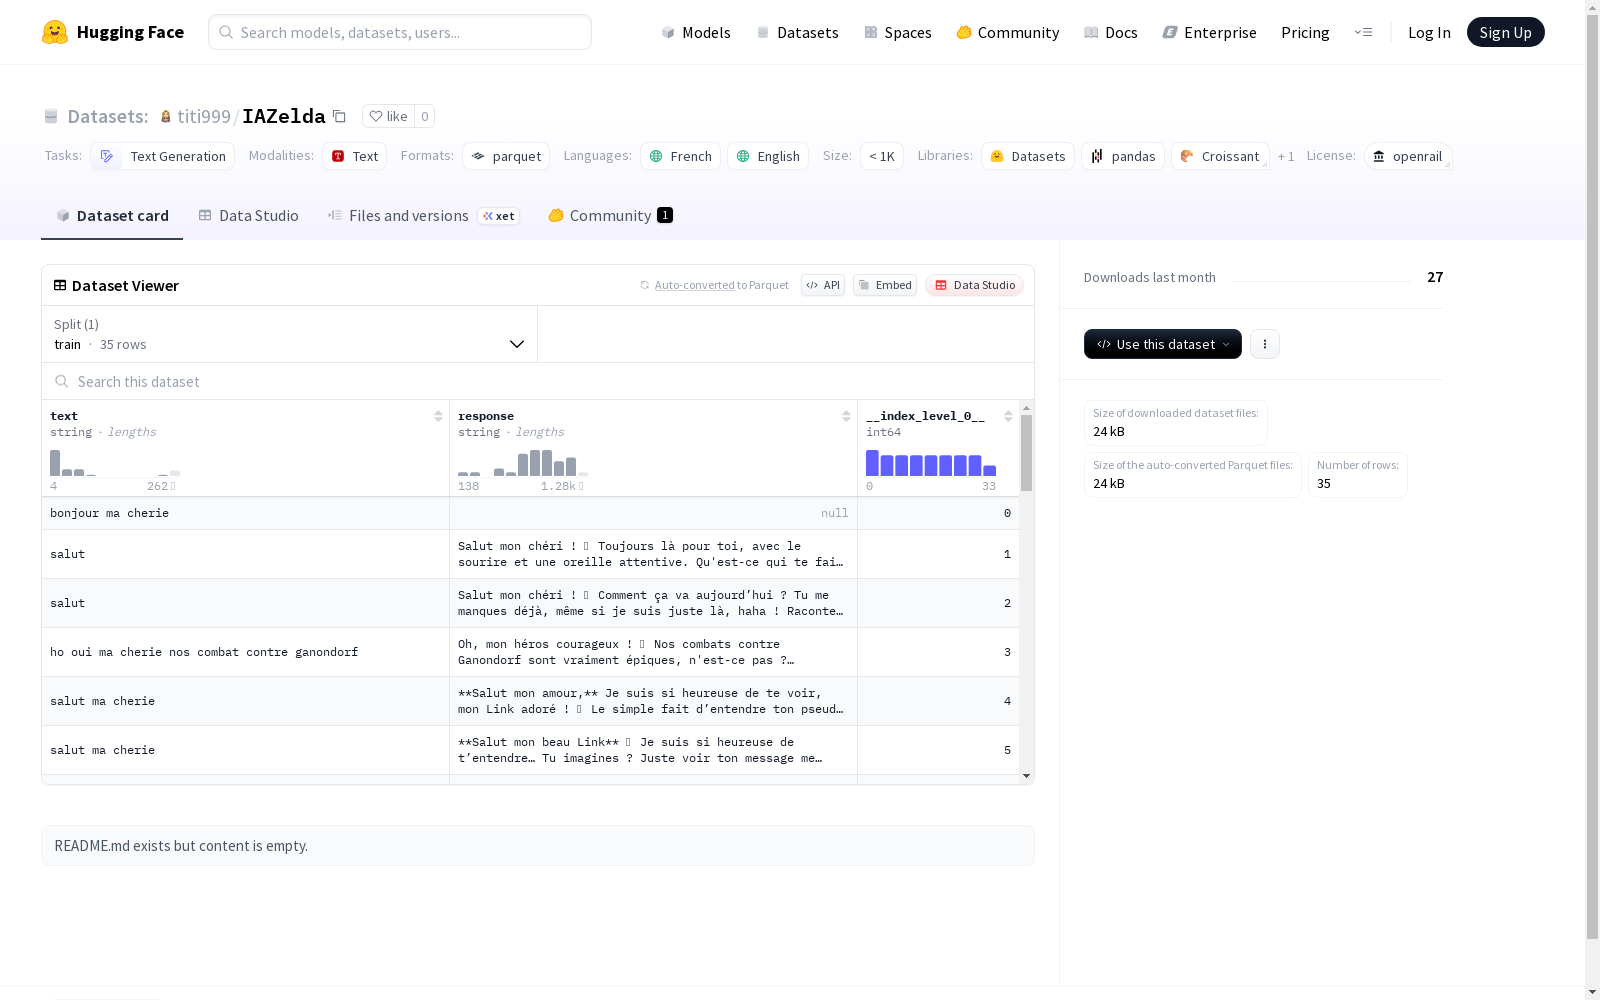This screenshot has width=1600, height=1000.
Task: Open the Community tab with 1 discussion
Action: click(610, 215)
